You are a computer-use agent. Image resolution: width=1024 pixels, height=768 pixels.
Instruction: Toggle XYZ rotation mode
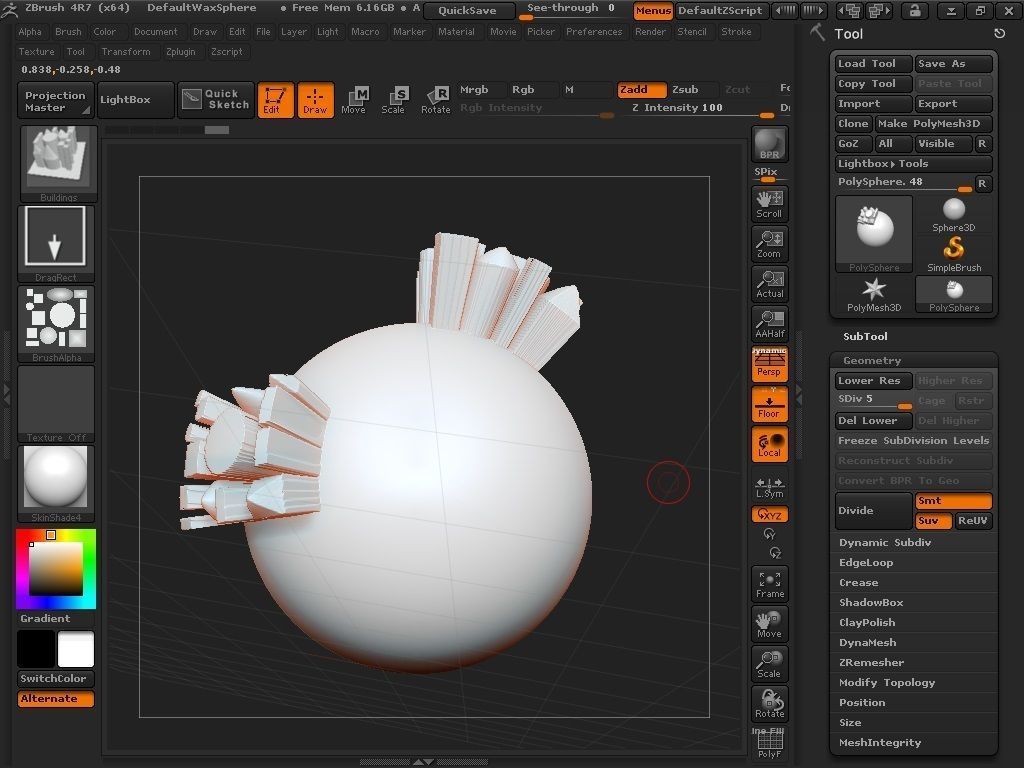[x=769, y=515]
